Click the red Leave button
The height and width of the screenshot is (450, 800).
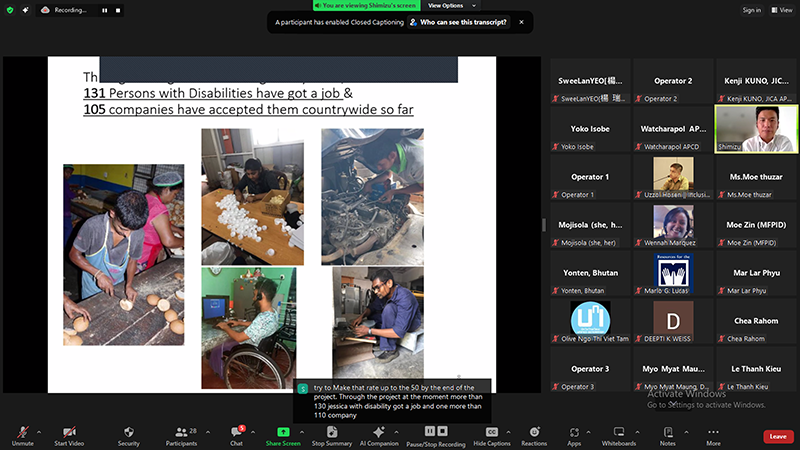[x=778, y=436]
